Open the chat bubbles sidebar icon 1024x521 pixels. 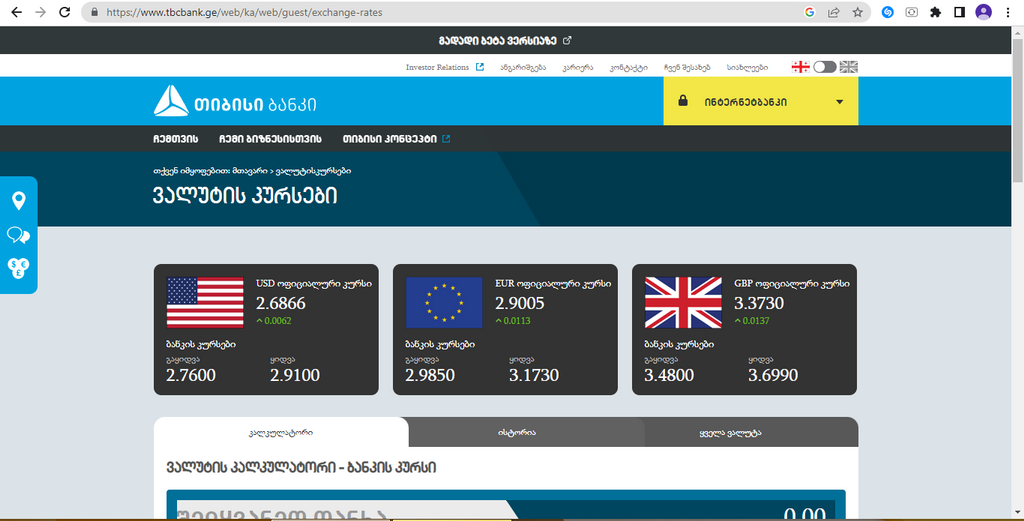click(x=18, y=235)
